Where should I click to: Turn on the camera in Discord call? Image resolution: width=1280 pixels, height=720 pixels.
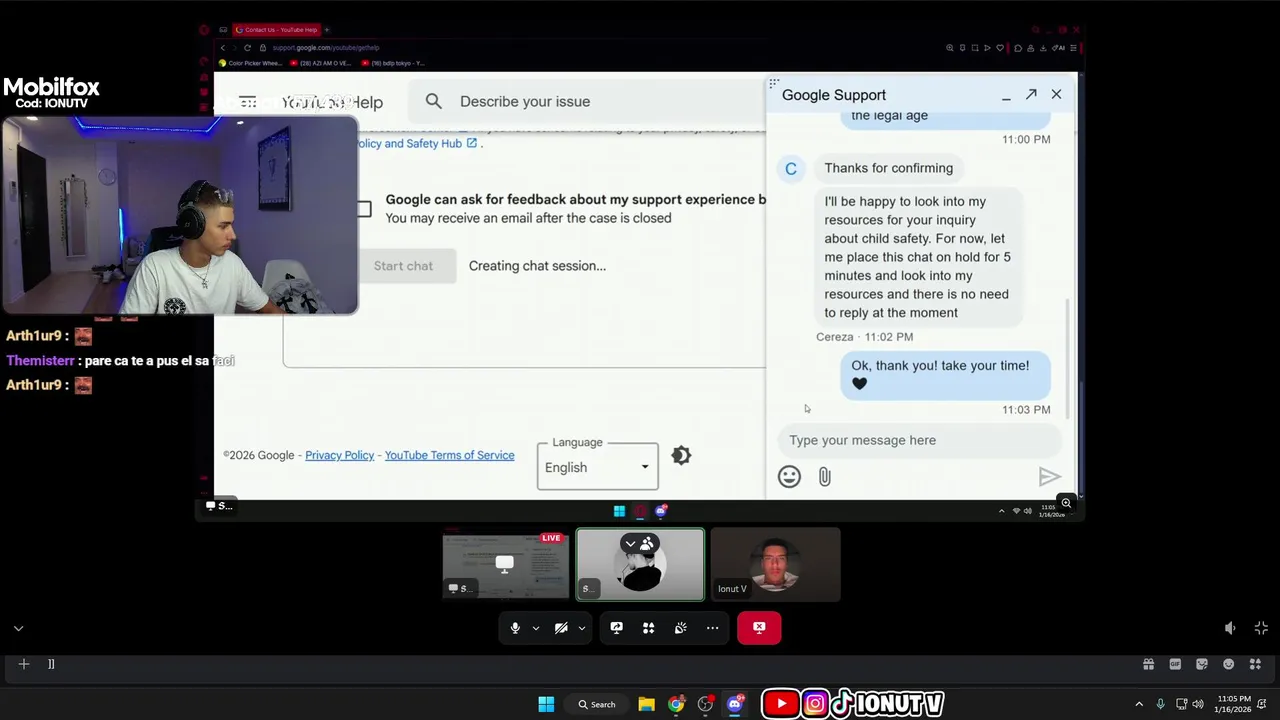click(561, 628)
